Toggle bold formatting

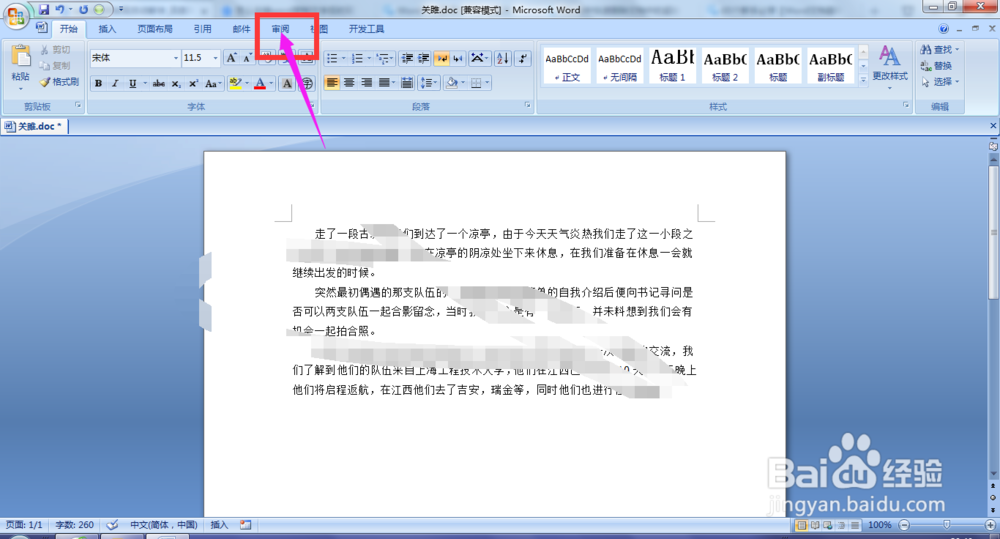click(x=98, y=84)
